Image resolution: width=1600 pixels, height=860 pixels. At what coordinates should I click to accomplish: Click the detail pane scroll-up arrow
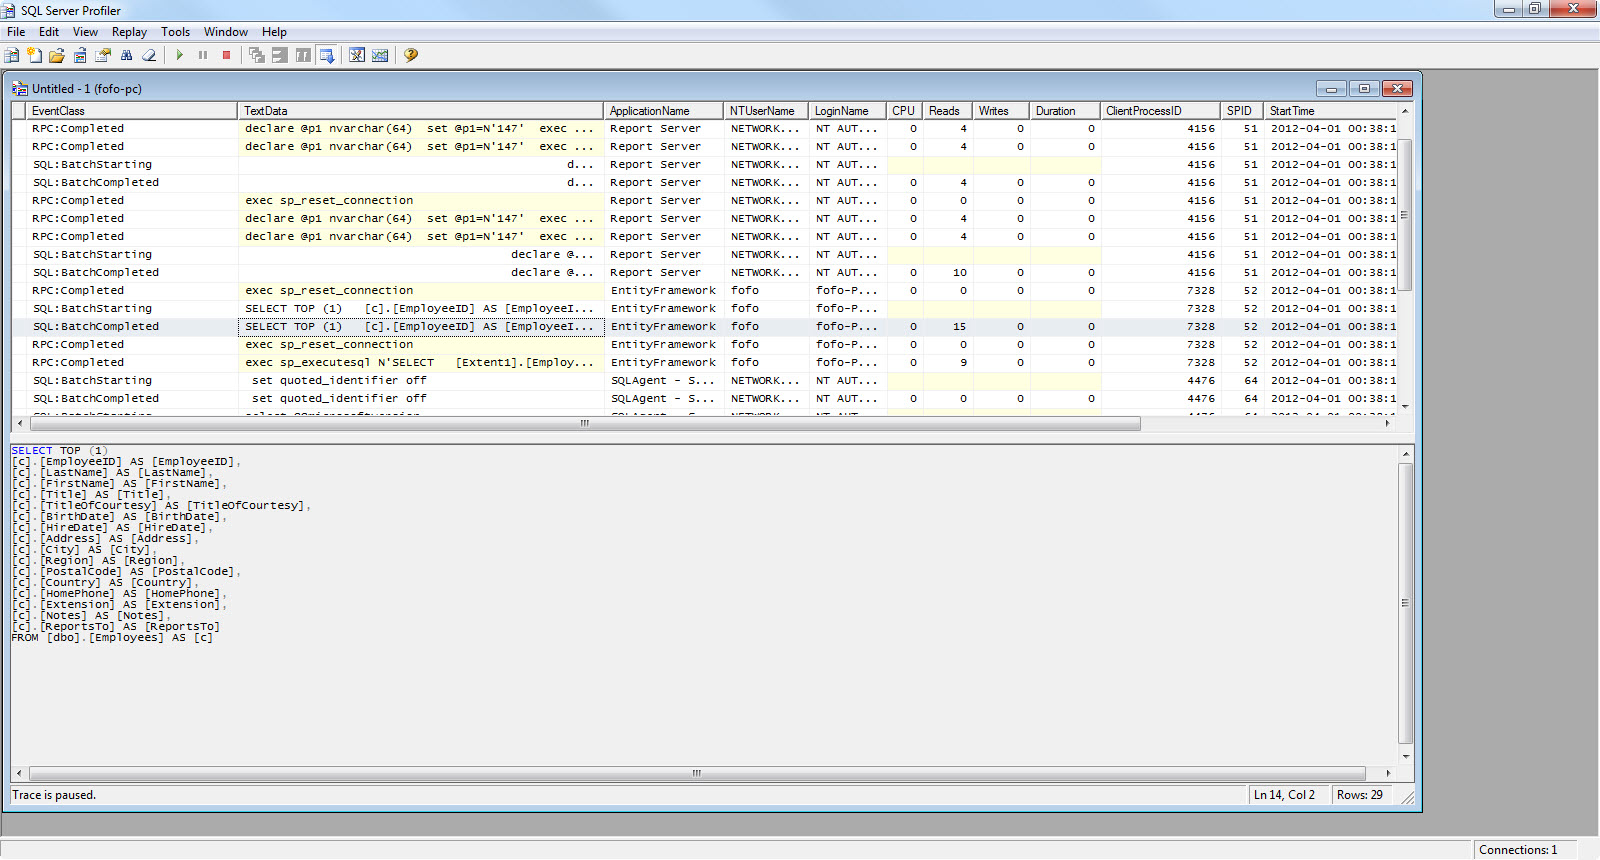[1405, 454]
